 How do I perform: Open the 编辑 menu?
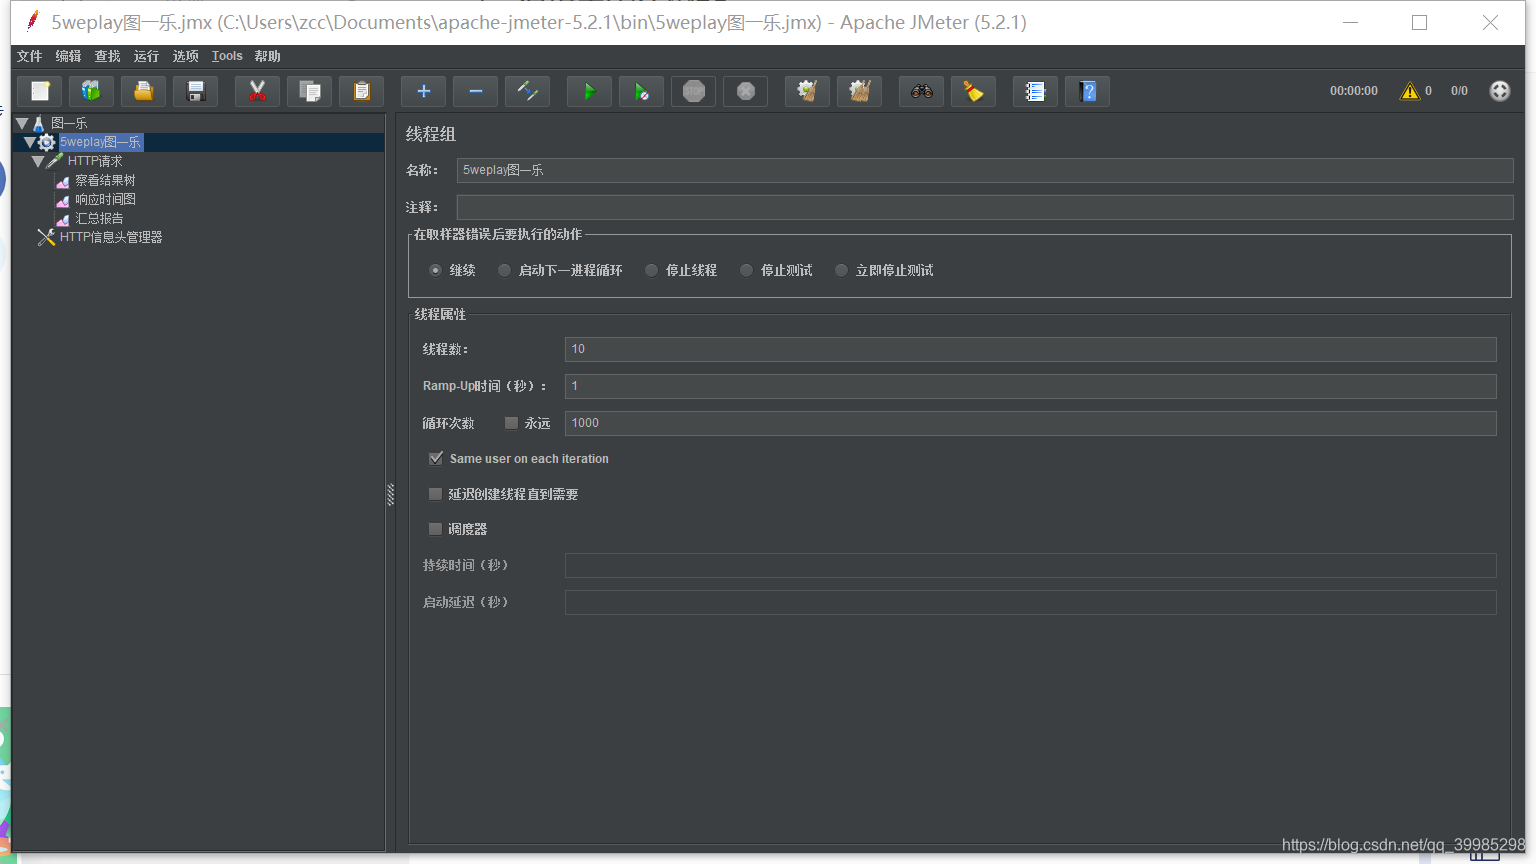pos(69,56)
